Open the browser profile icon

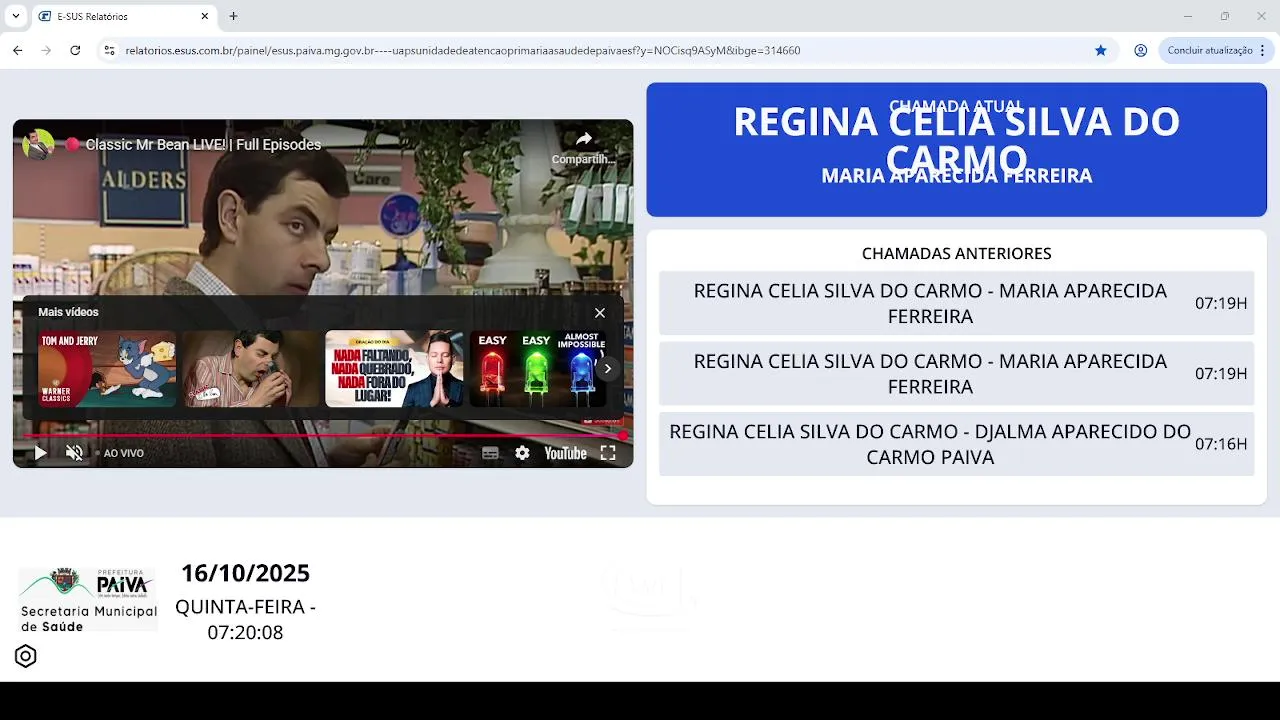(x=1141, y=50)
